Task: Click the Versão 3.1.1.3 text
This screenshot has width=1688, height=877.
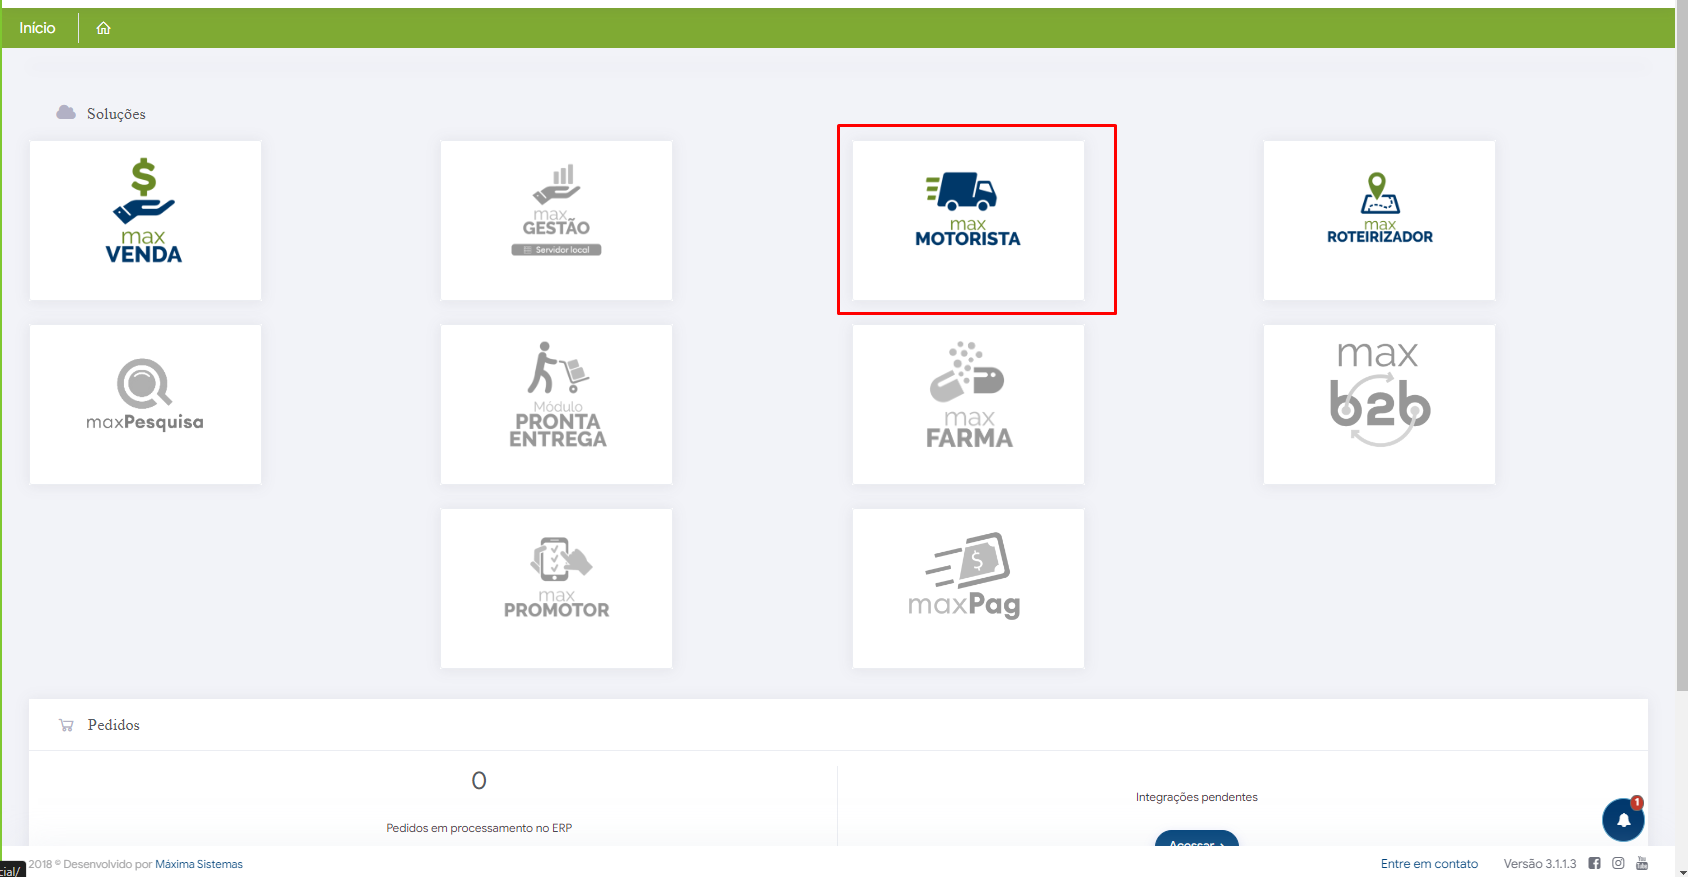Action: click(x=1540, y=864)
